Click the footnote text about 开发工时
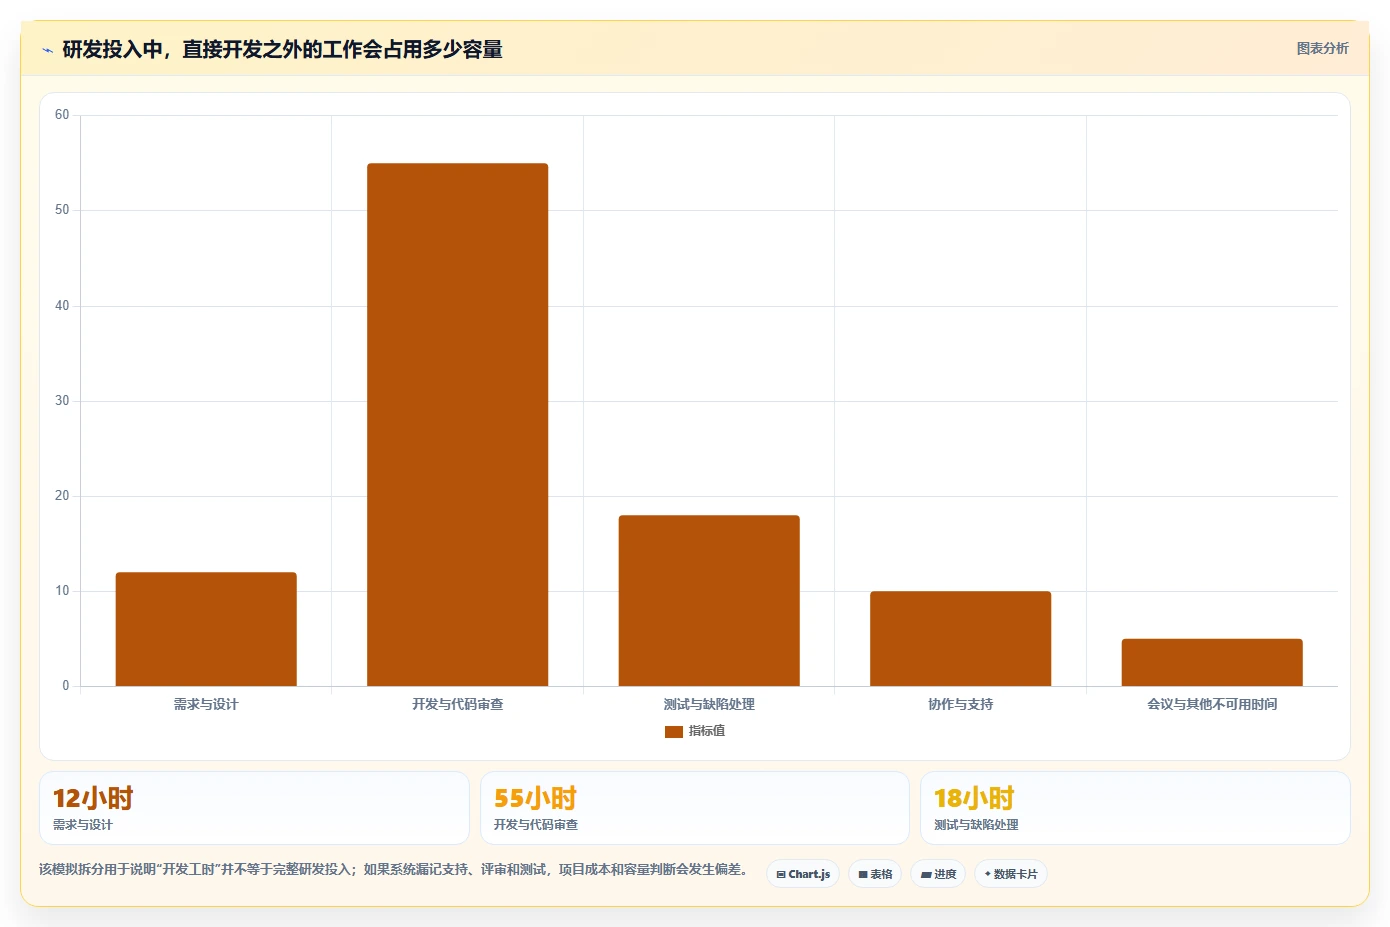 [395, 869]
